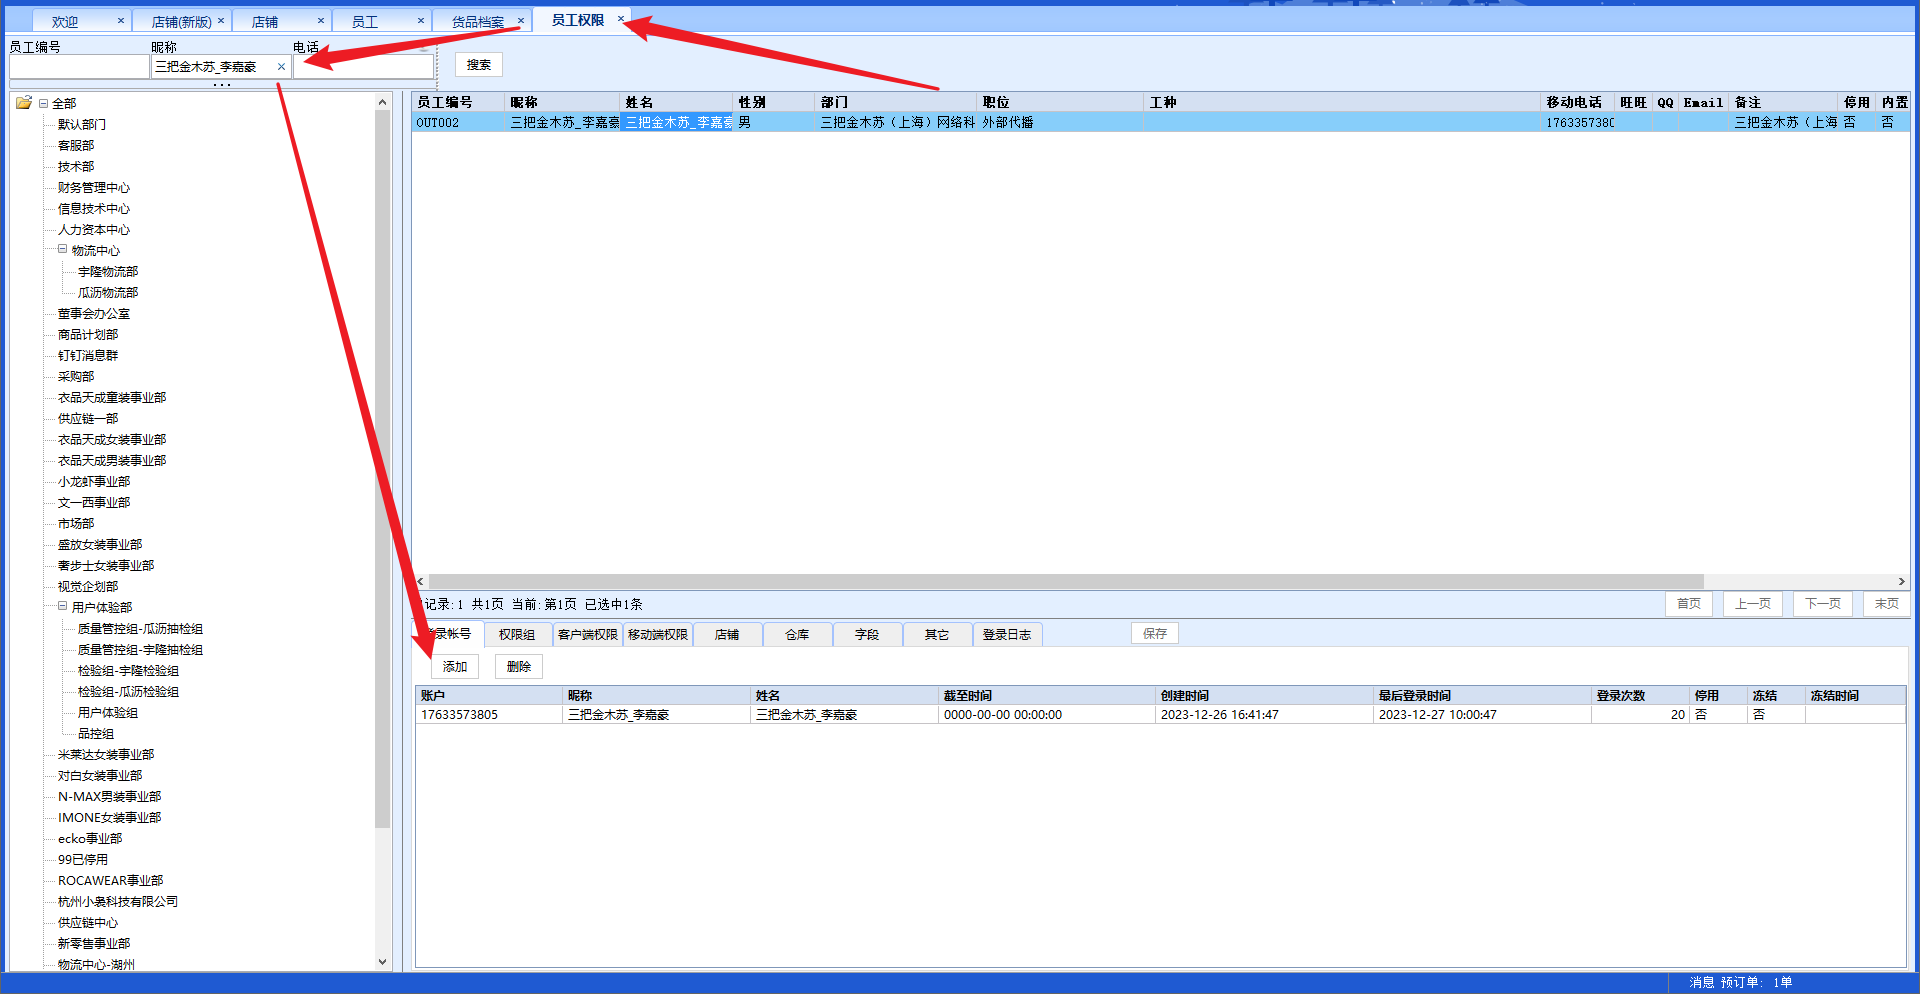Collapse the 物流中心 tree node
Screen dimensions: 1920x994
pyautogui.click(x=62, y=250)
